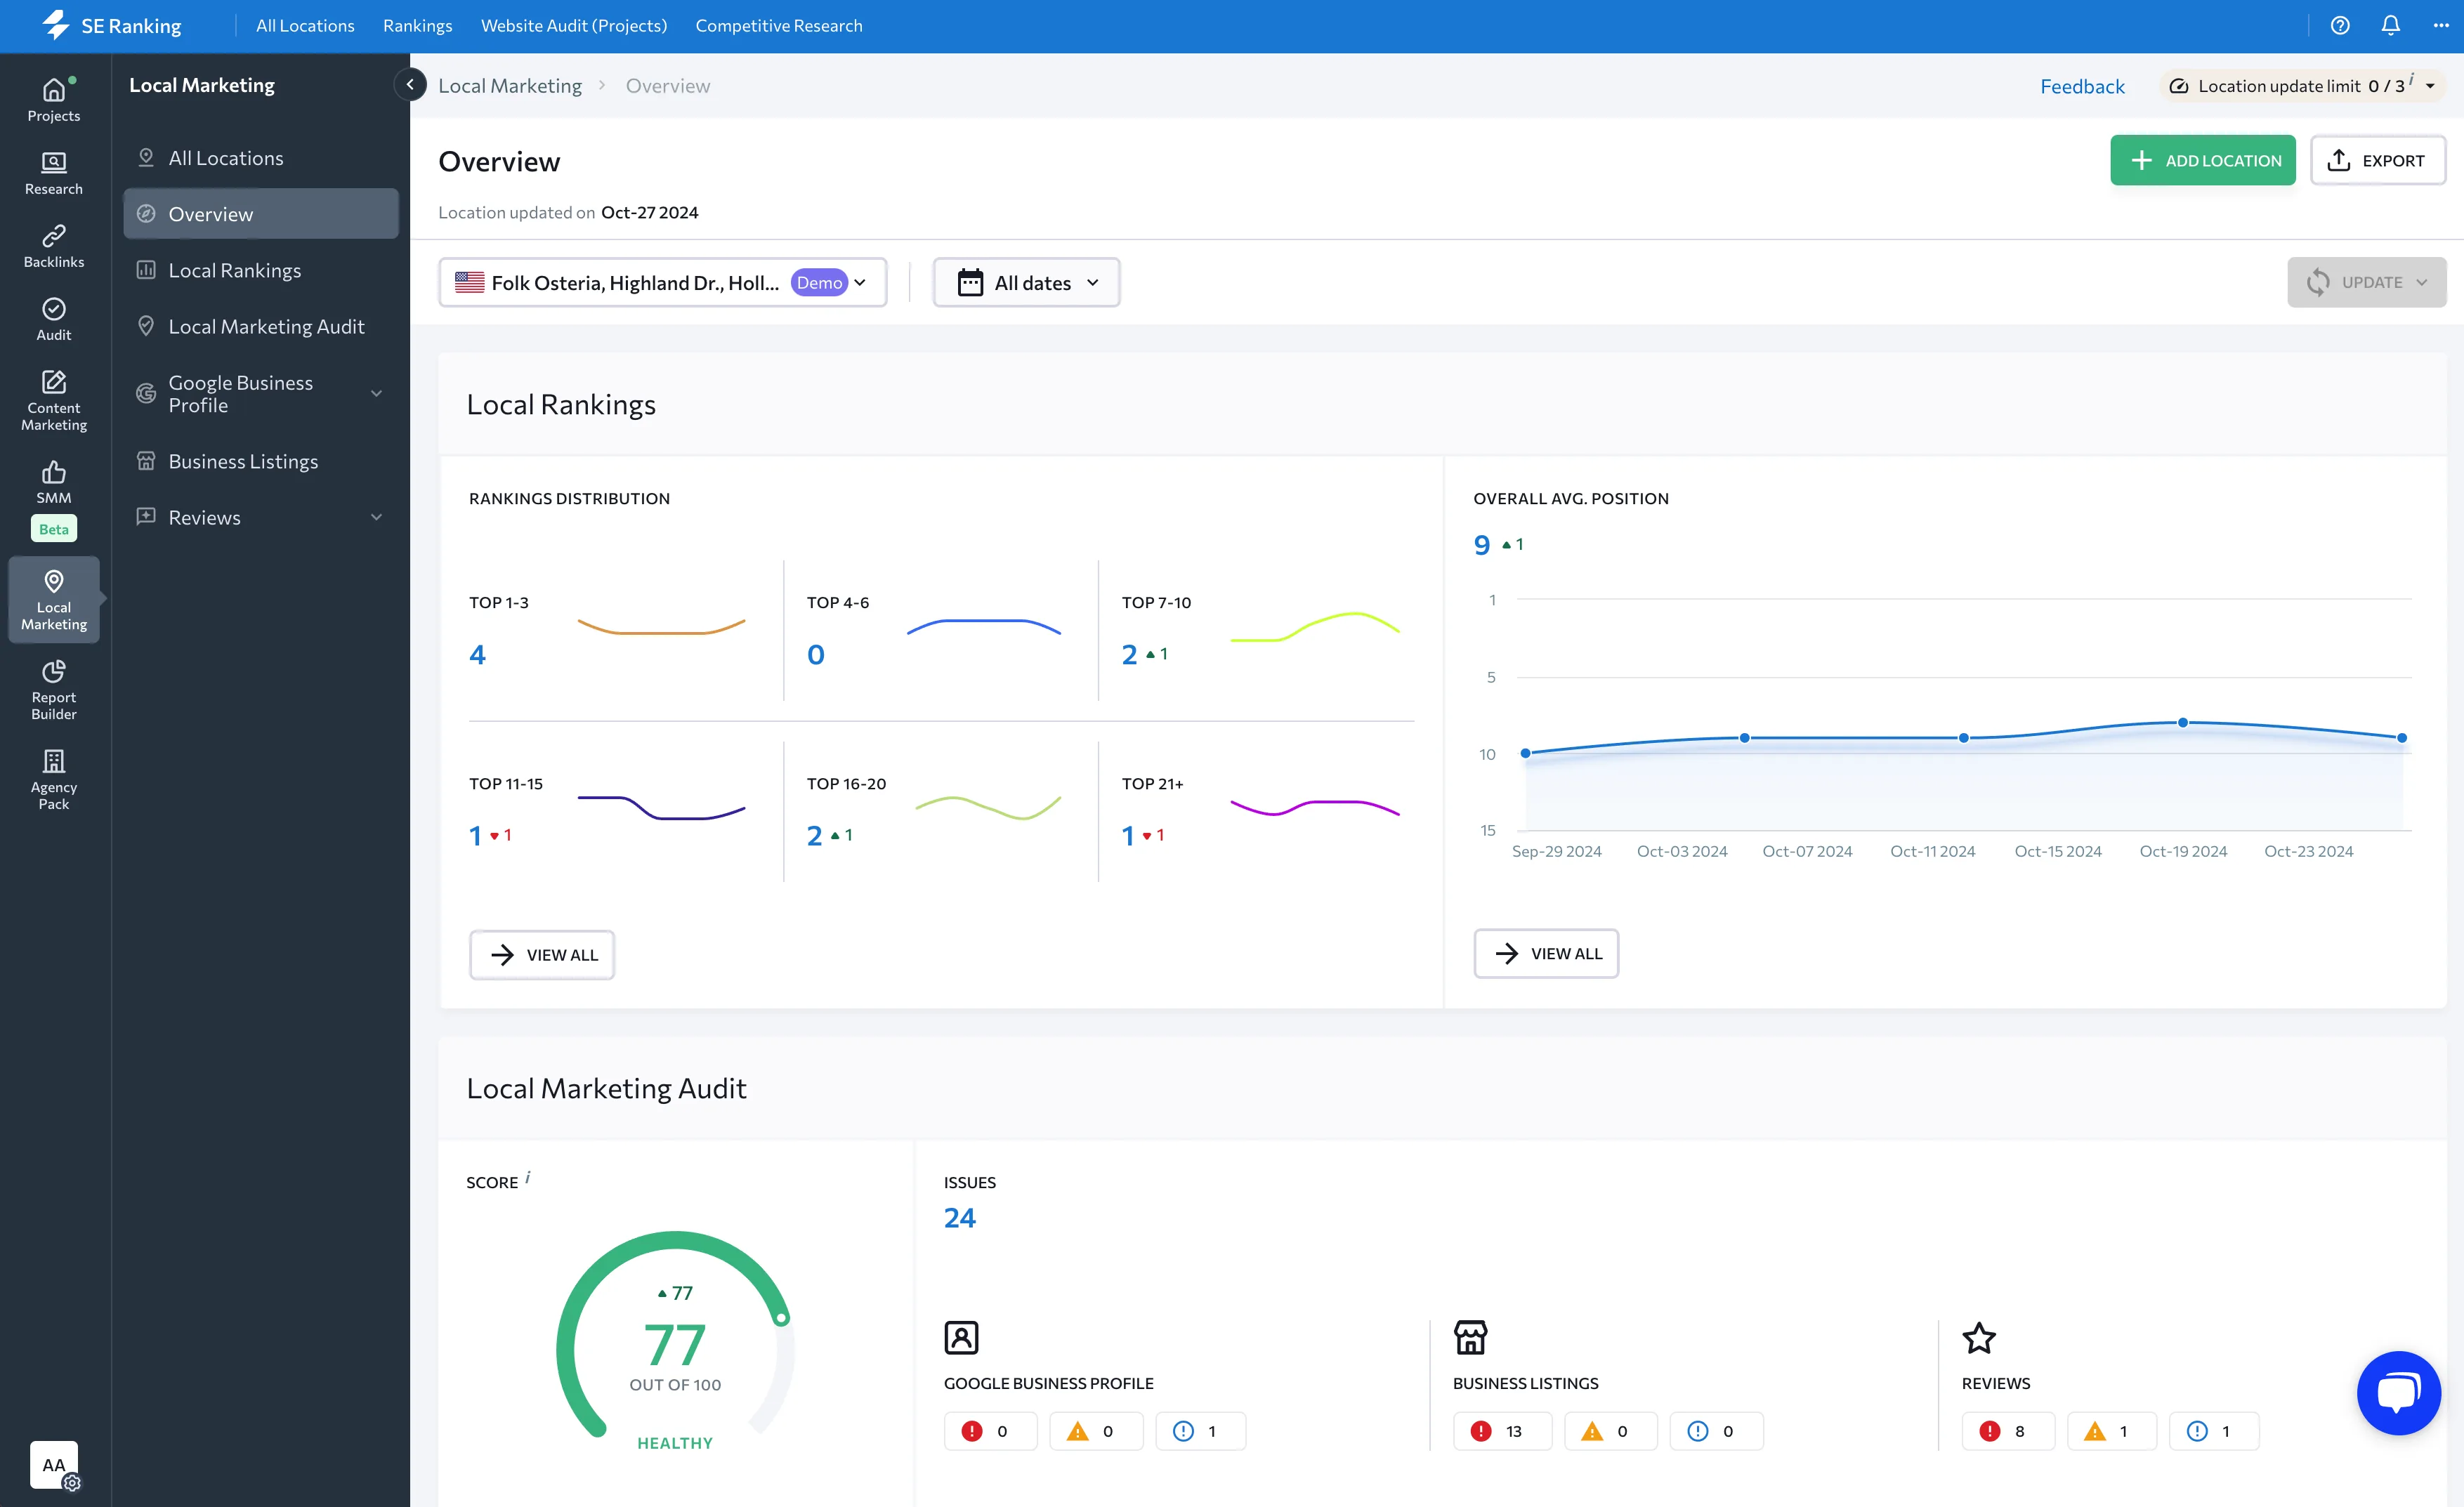Open the Report Builder sidebar icon
2464x1507 pixels.
(54, 690)
